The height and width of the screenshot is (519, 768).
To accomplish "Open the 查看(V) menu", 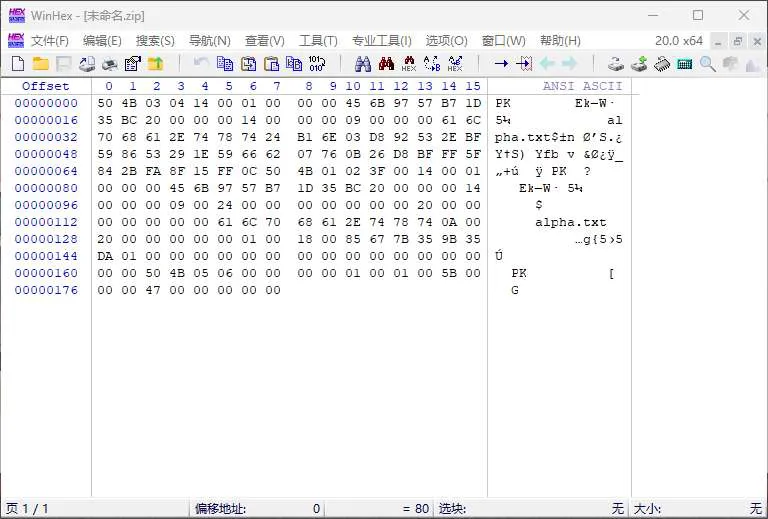I will [x=264, y=41].
